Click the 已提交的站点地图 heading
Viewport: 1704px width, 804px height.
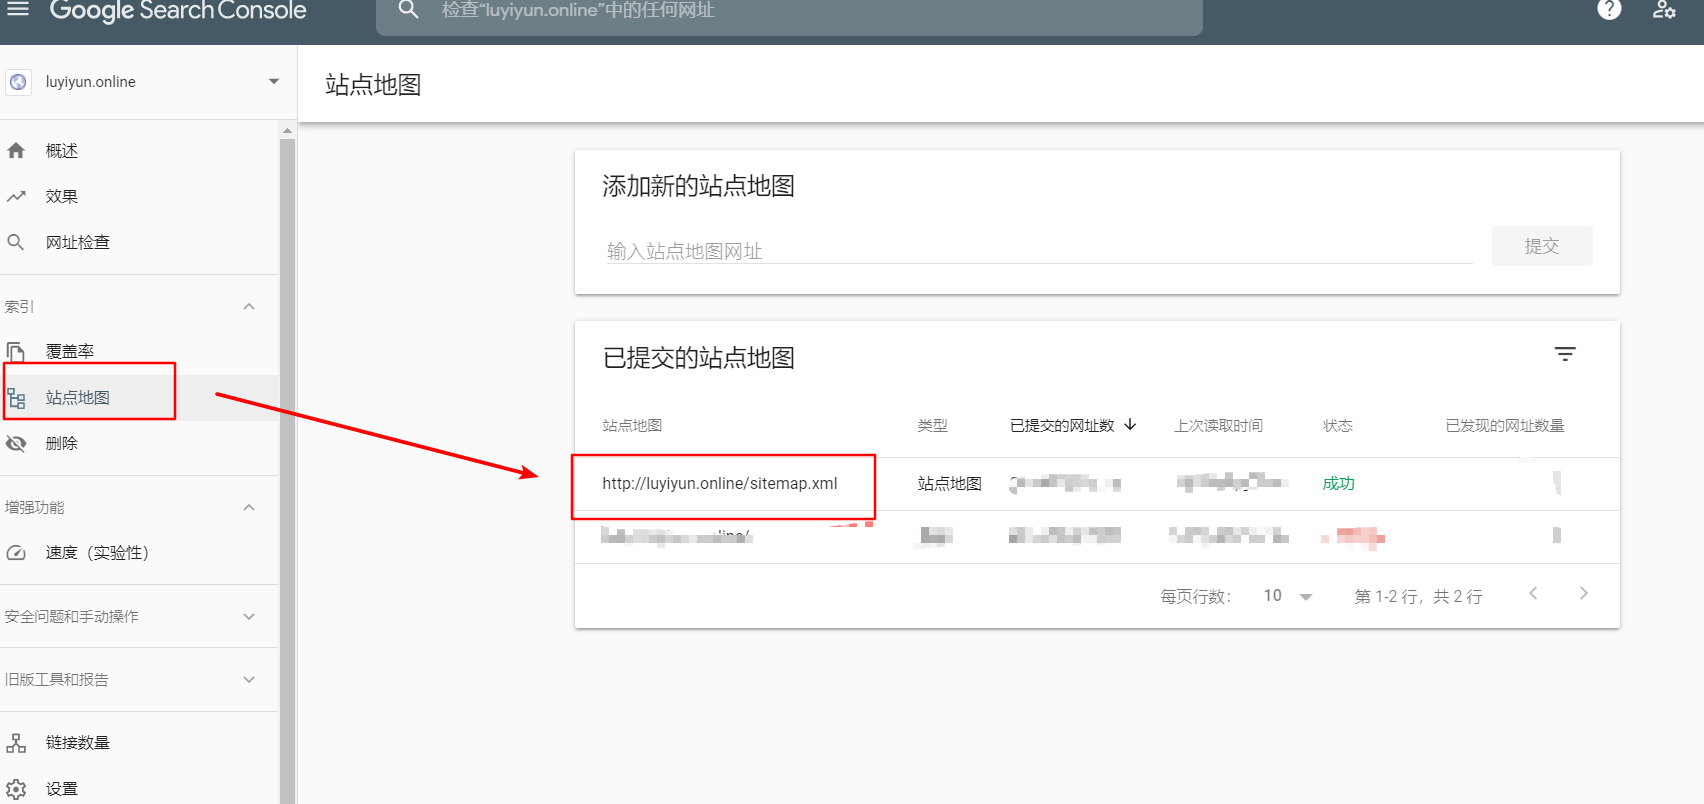[699, 358]
